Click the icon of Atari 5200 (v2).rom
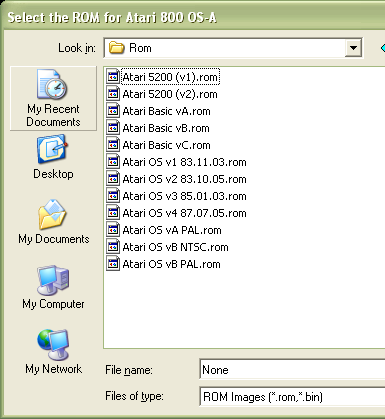Viewport: 385px width, 419px height. coord(113,94)
